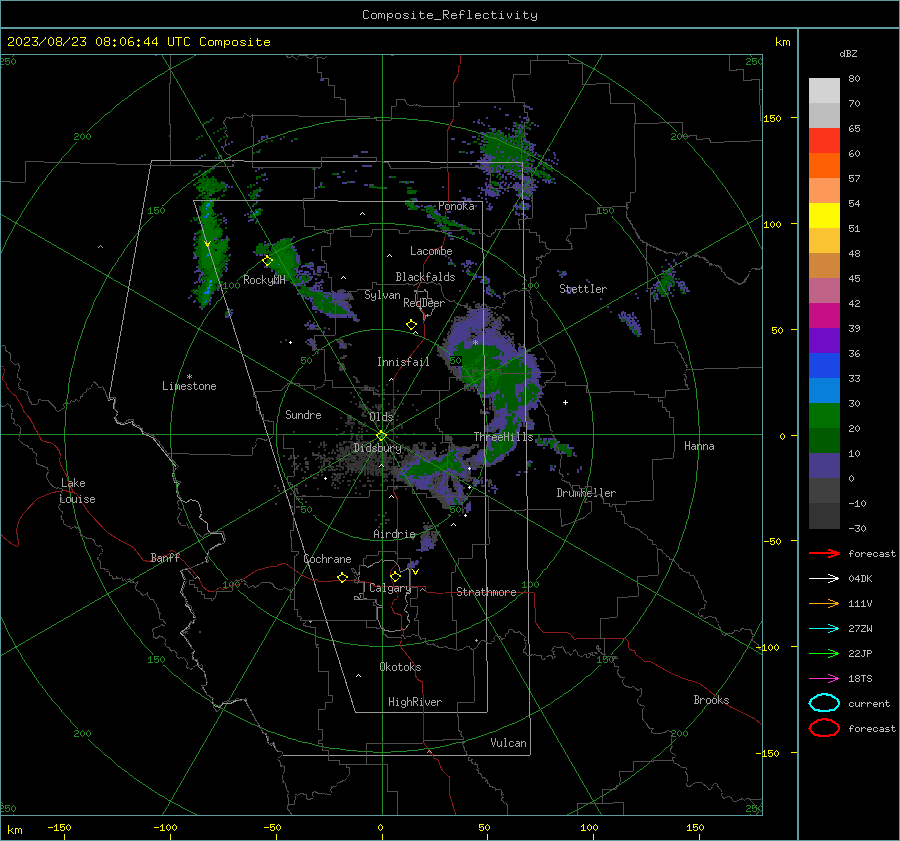The width and height of the screenshot is (900, 841).
Task: Click the km unit label at bottom left
Action: [x=15, y=830]
